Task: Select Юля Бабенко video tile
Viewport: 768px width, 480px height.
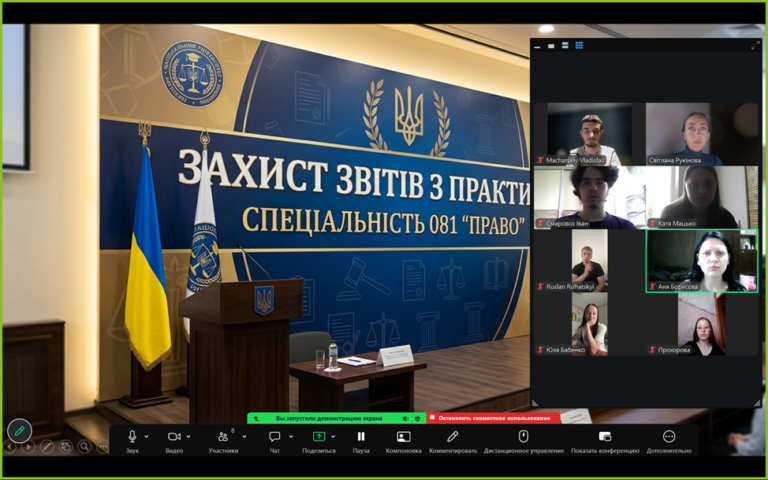Action: coord(589,324)
